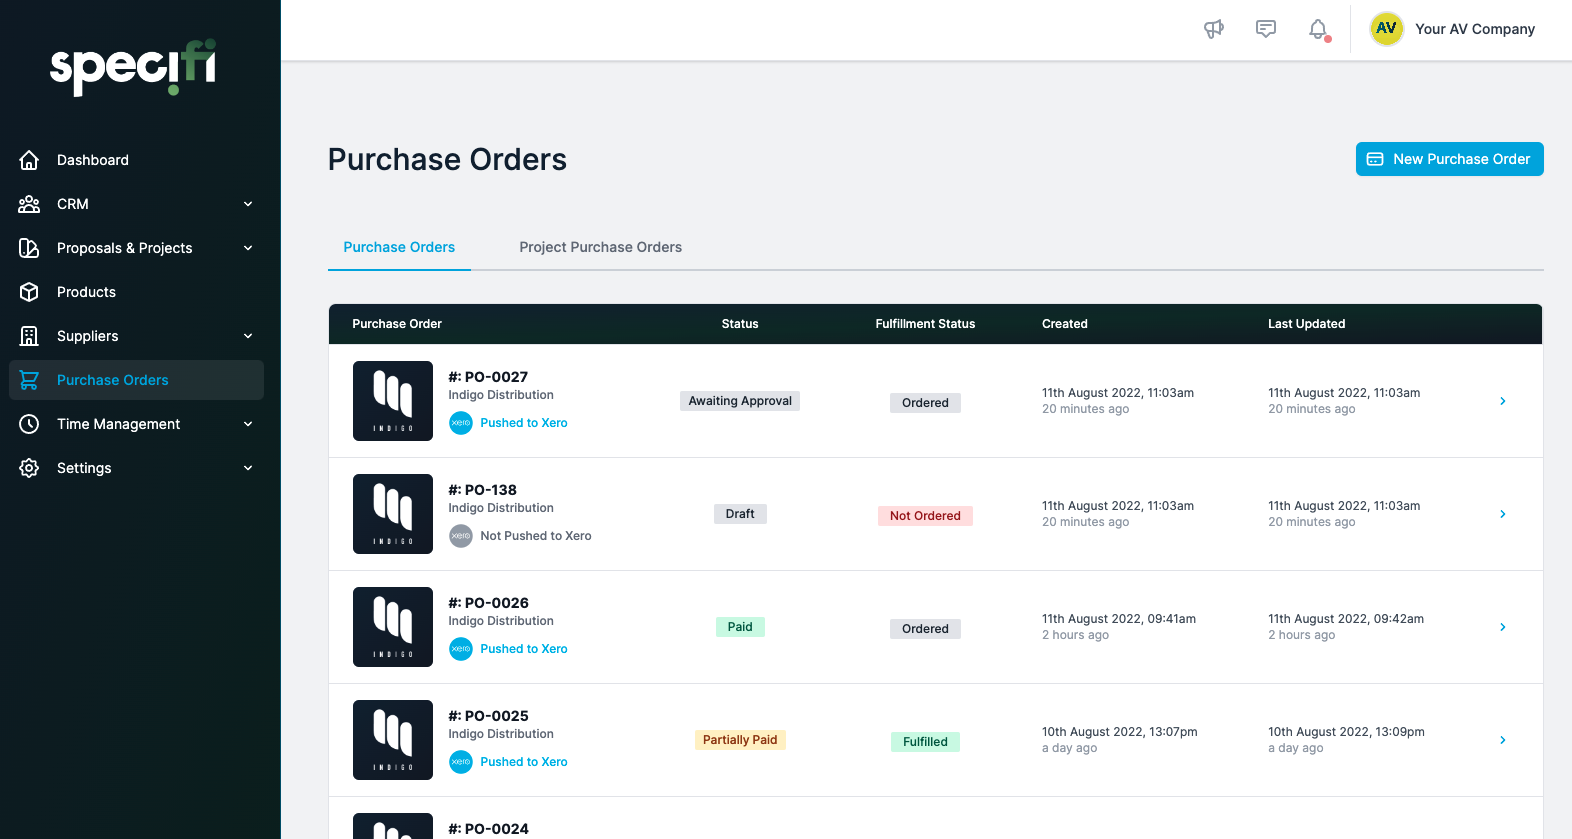Expand the Suppliers submenu chevron
The width and height of the screenshot is (1572, 839).
(x=248, y=336)
